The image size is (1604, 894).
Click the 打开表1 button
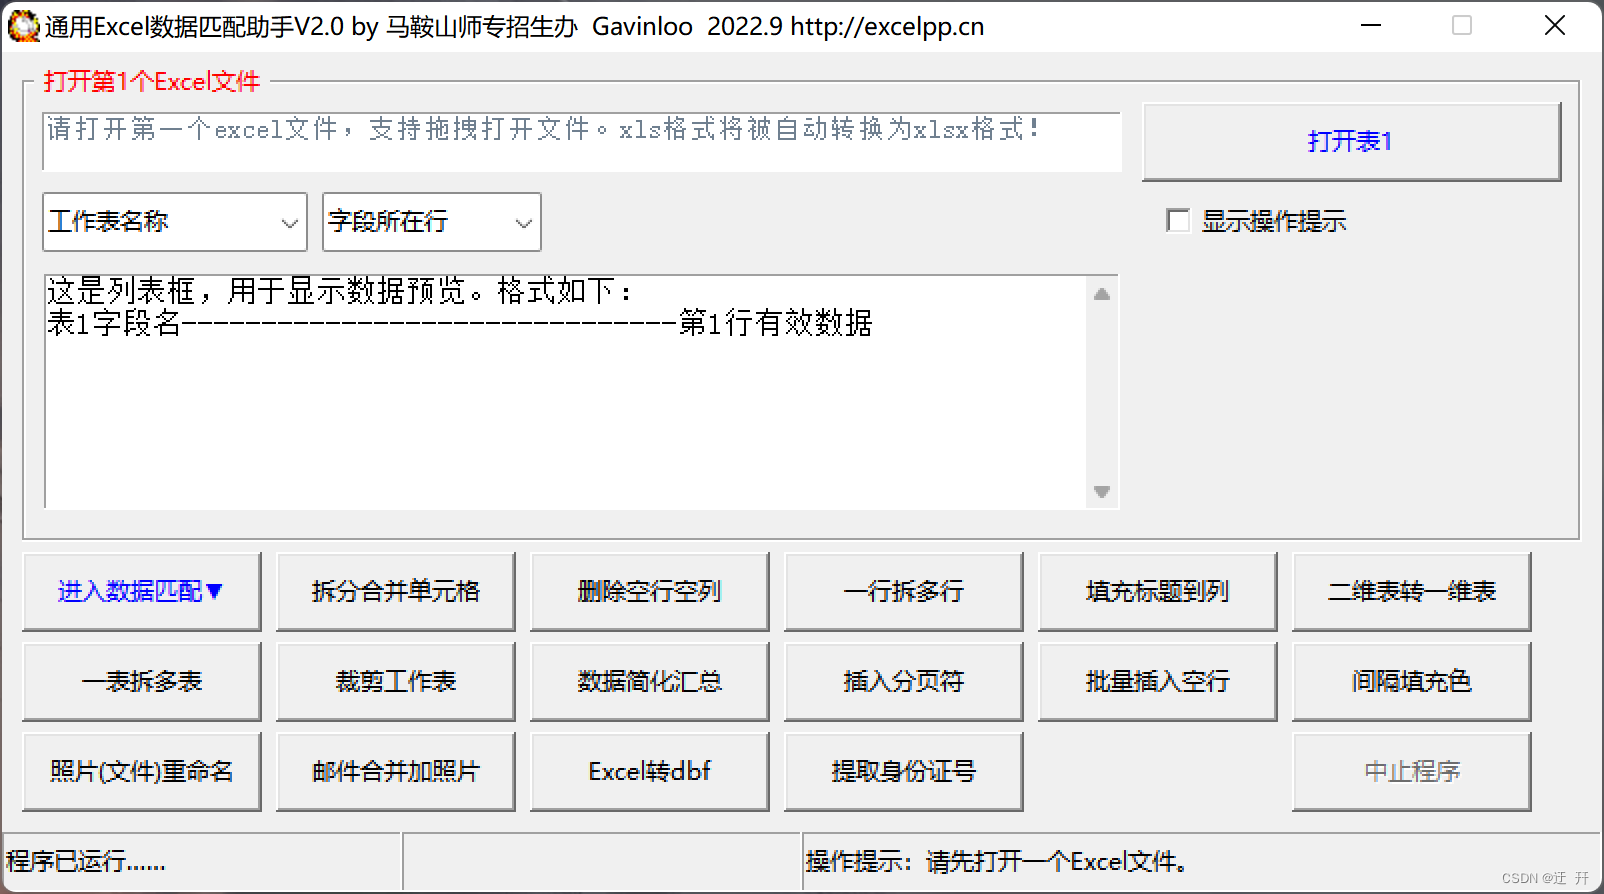point(1351,141)
